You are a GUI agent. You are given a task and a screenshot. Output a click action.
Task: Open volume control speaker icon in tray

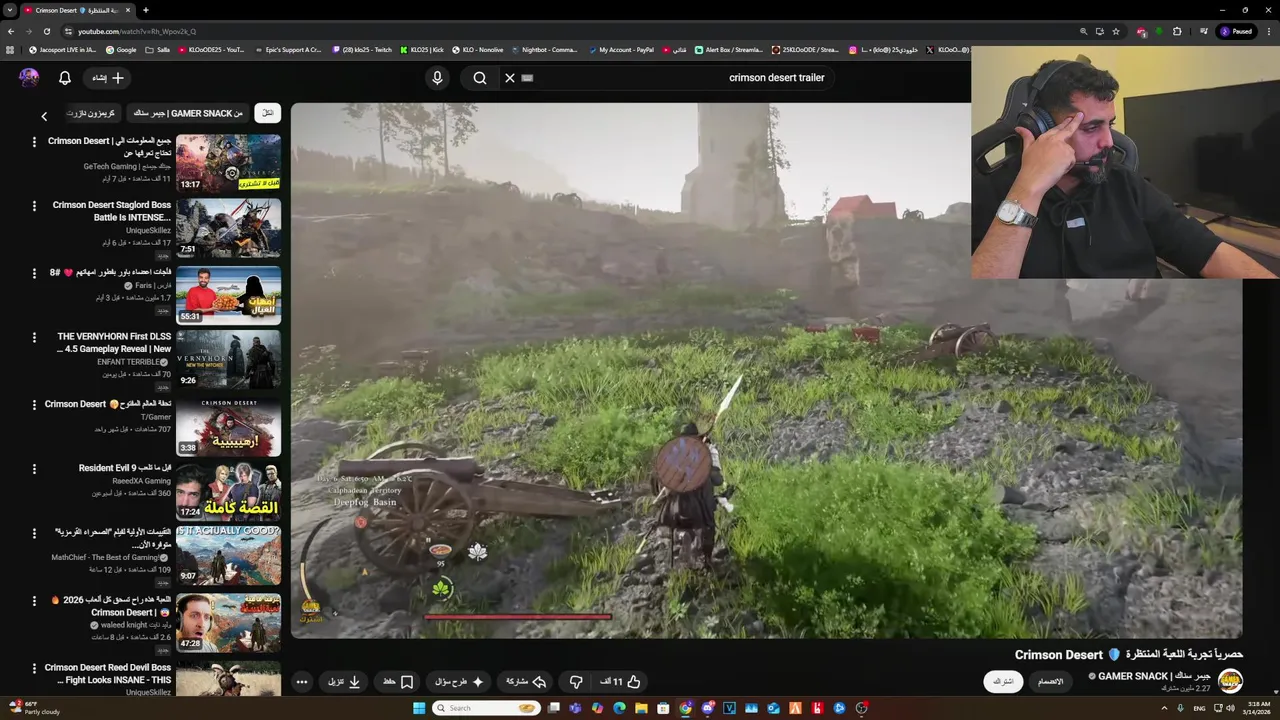tap(1230, 708)
